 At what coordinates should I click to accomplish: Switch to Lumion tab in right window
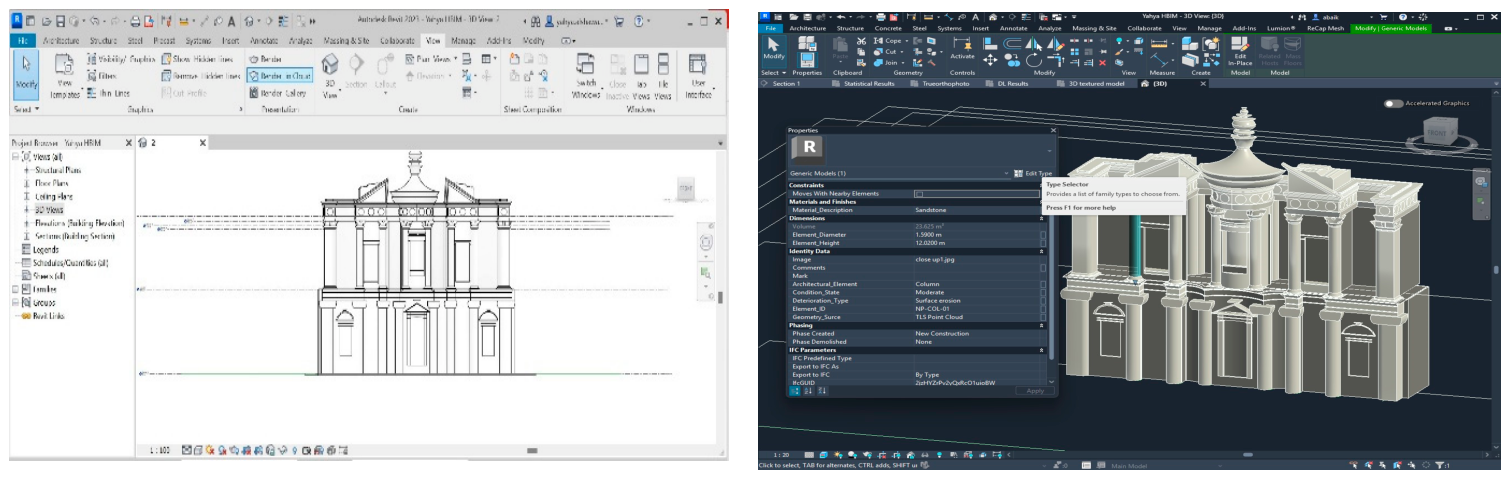[1280, 28]
